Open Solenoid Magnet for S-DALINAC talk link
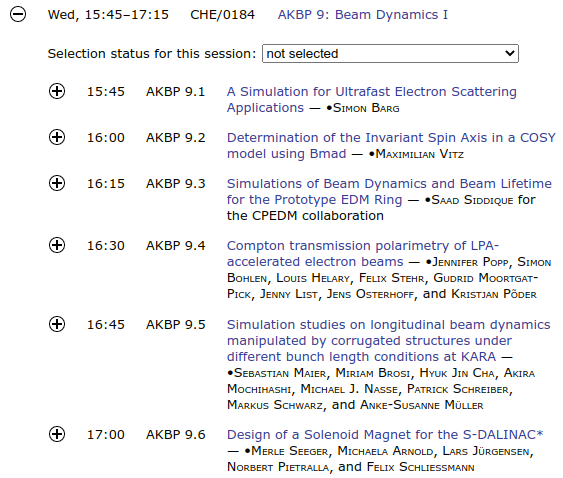 click(x=385, y=435)
